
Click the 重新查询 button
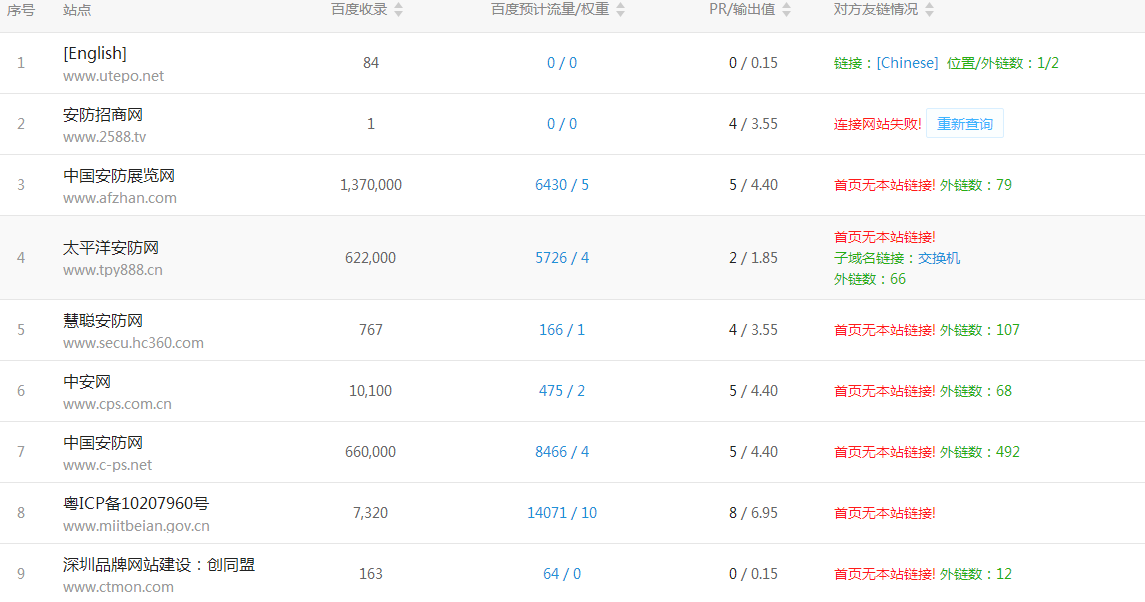click(964, 124)
